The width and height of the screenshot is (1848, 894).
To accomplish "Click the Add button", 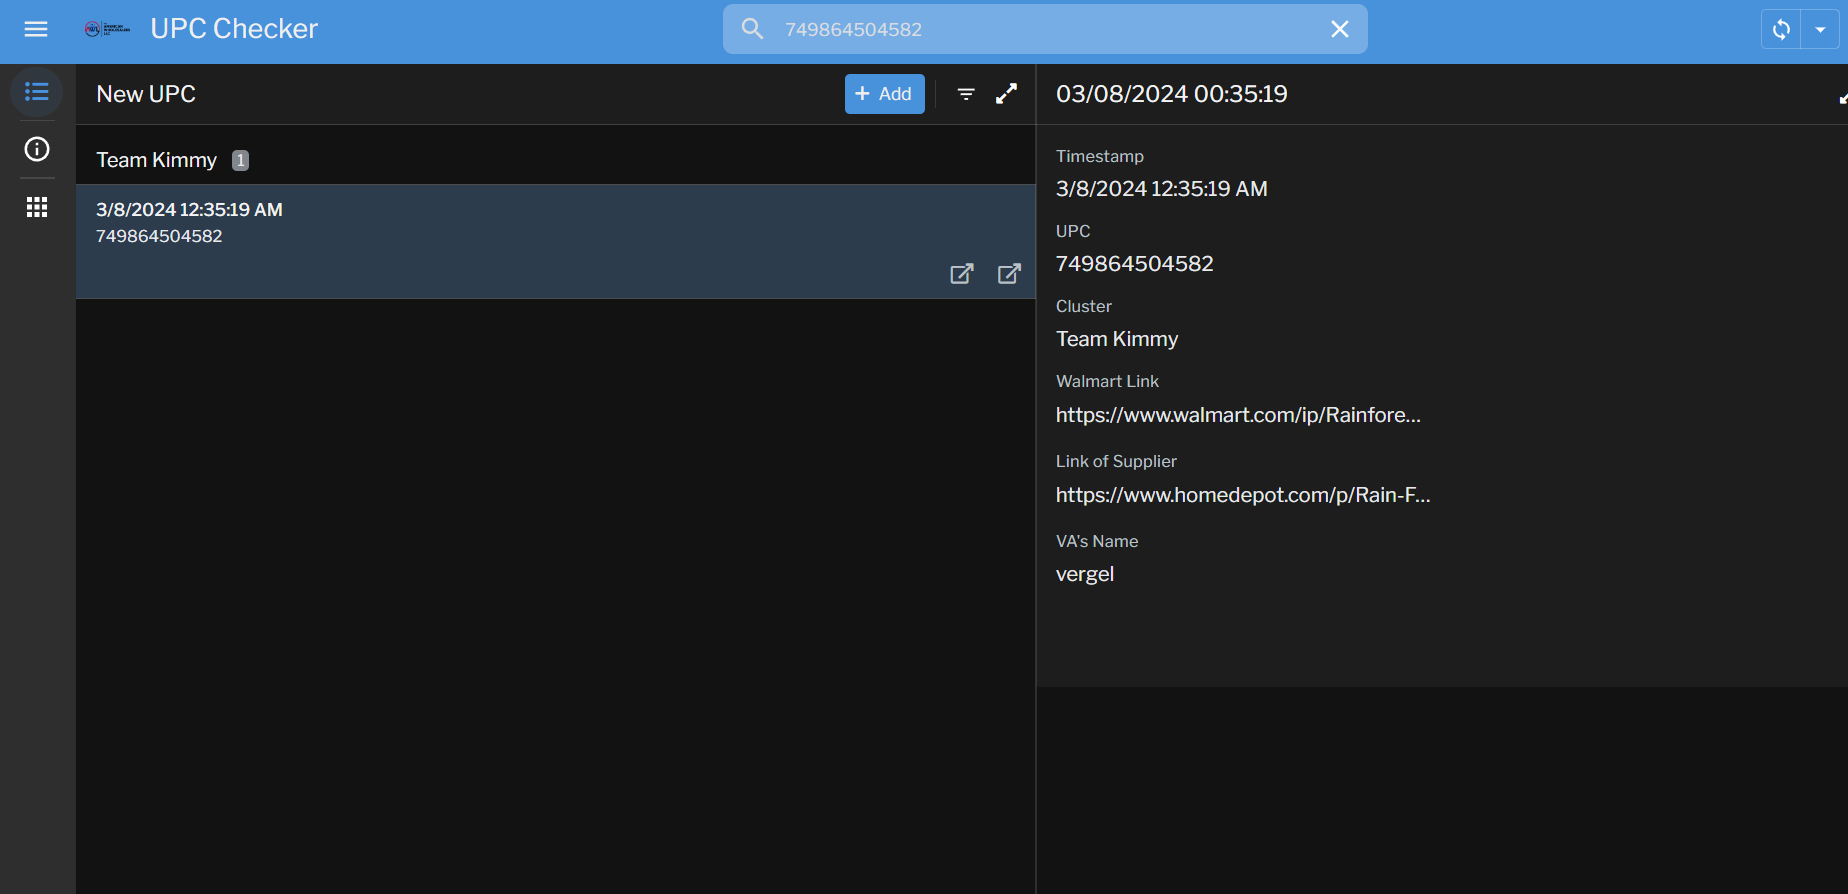I will pos(884,94).
